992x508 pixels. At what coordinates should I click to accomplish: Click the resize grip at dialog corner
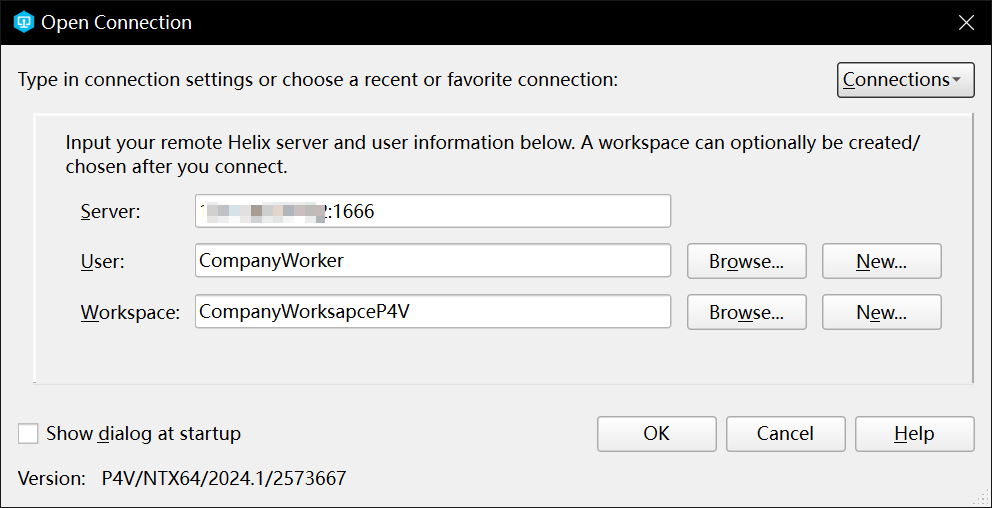click(x=981, y=498)
